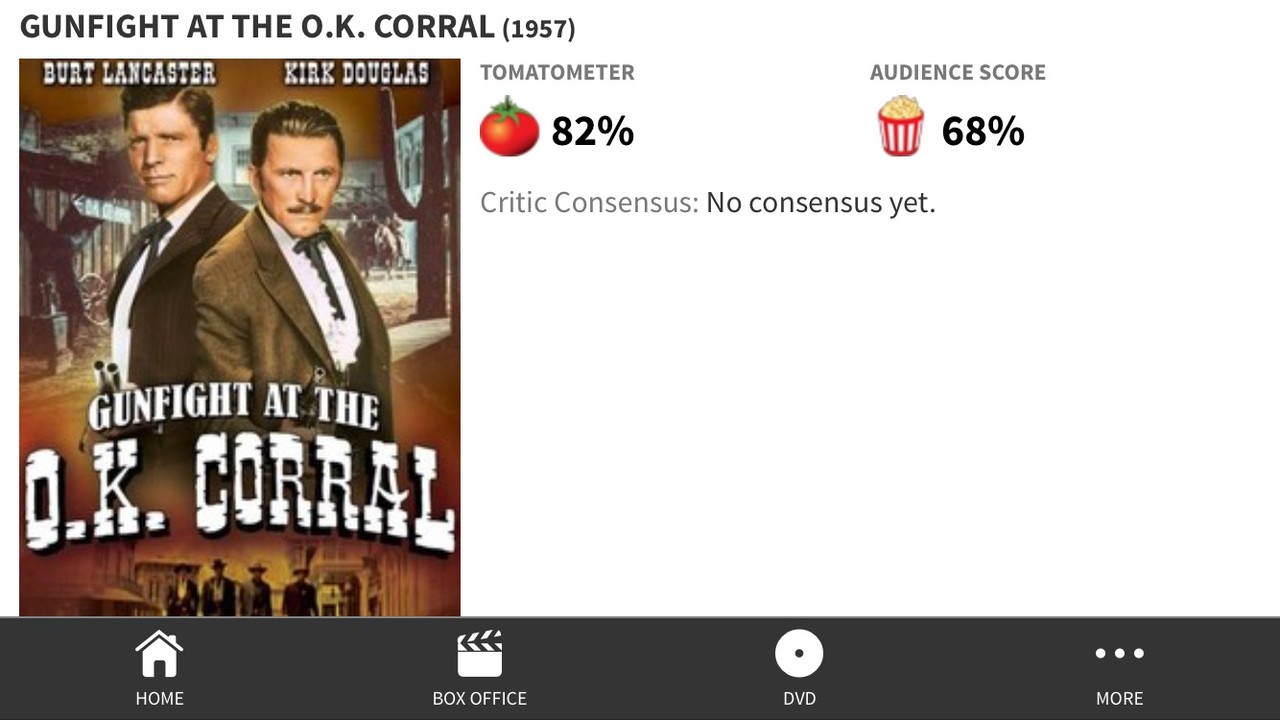This screenshot has width=1280, height=720.
Task: Tap Kirk Douglas's name on the poster
Action: 356,74
